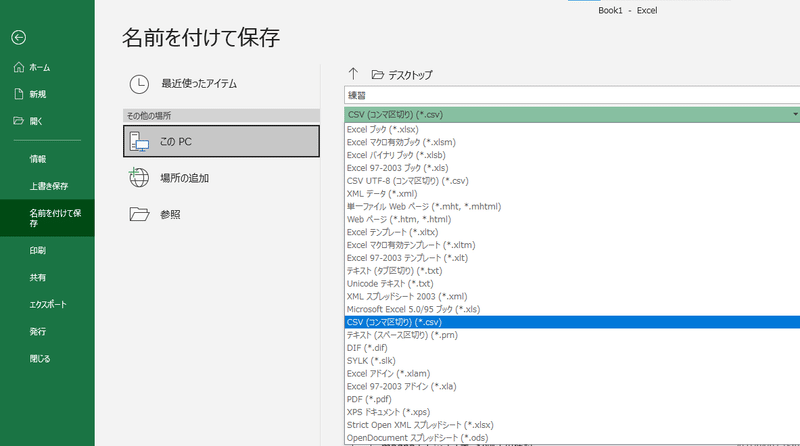Click the desktop folder icon in path
The width and height of the screenshot is (800, 446).
pyautogui.click(x=378, y=75)
